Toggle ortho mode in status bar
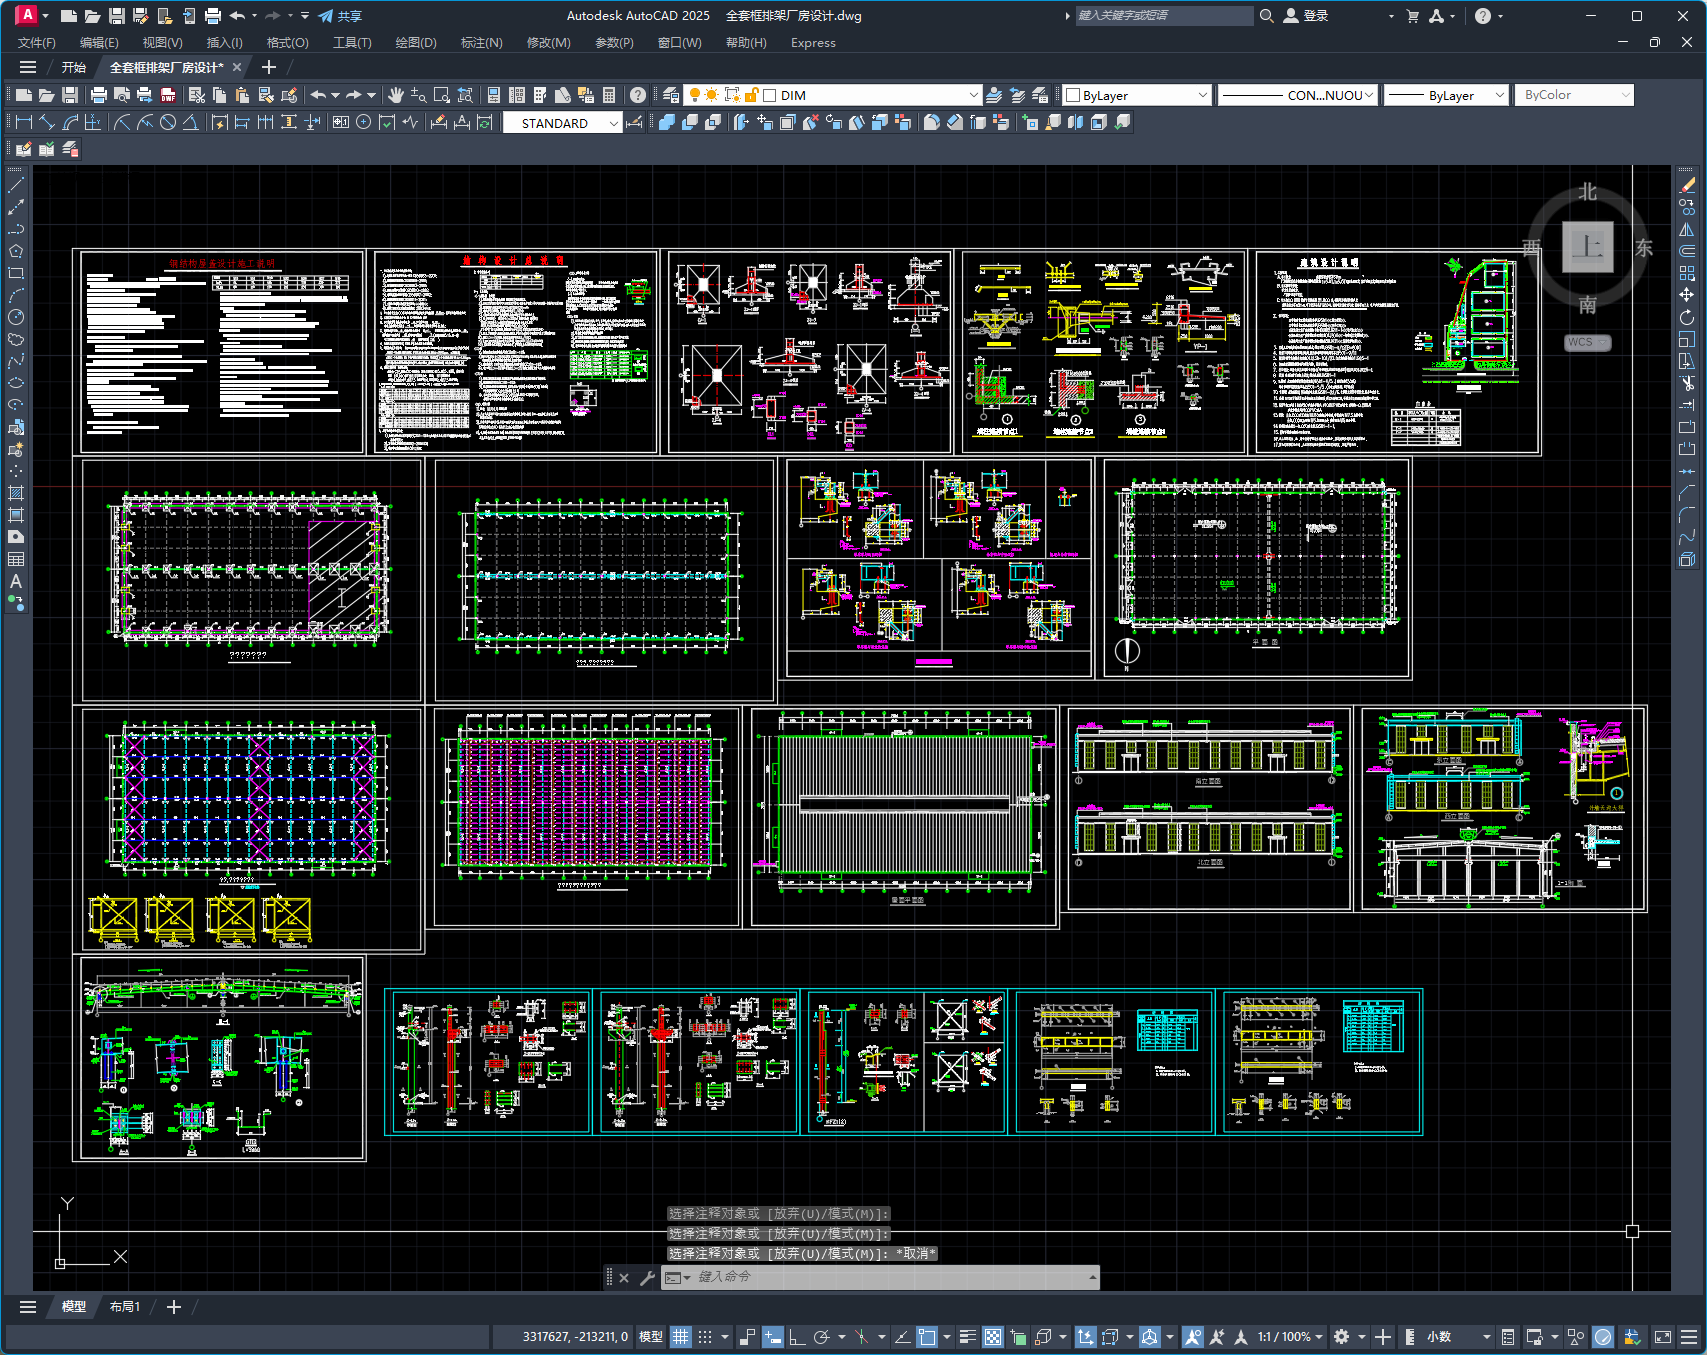This screenshot has height=1355, width=1707. 797,1337
